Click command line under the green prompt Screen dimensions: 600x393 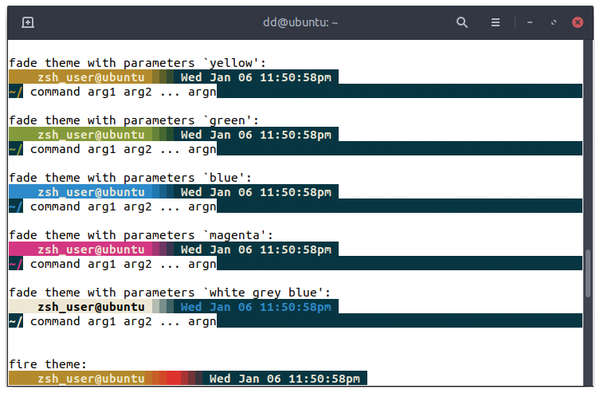123,149
